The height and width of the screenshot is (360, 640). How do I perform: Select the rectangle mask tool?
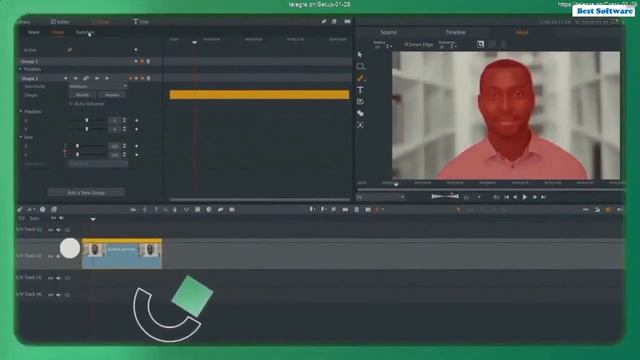coord(360,66)
